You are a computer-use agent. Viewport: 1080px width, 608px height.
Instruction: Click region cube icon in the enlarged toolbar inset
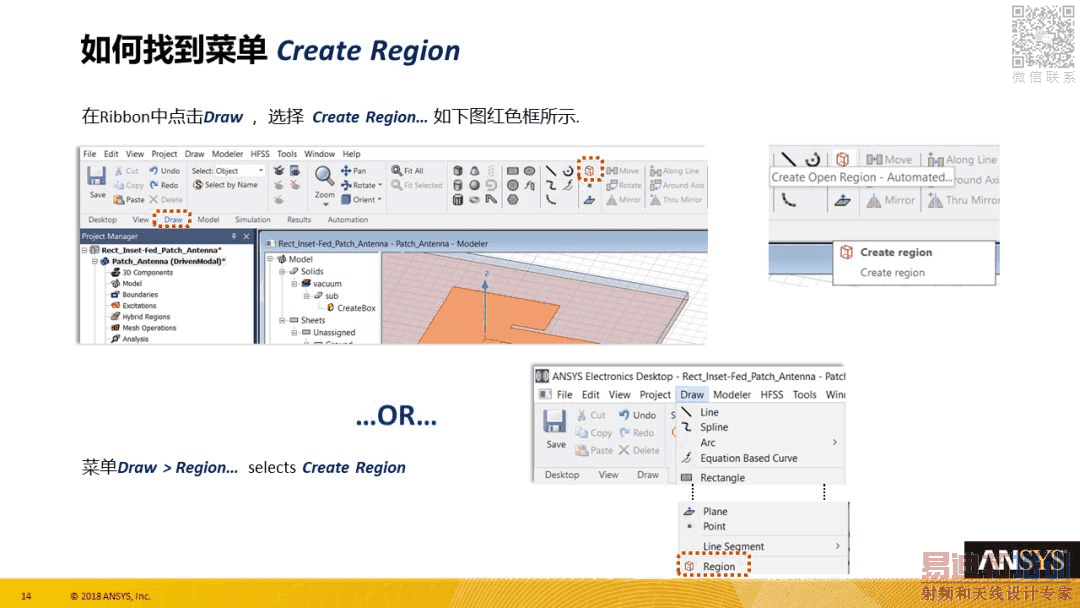pyautogui.click(x=842, y=160)
